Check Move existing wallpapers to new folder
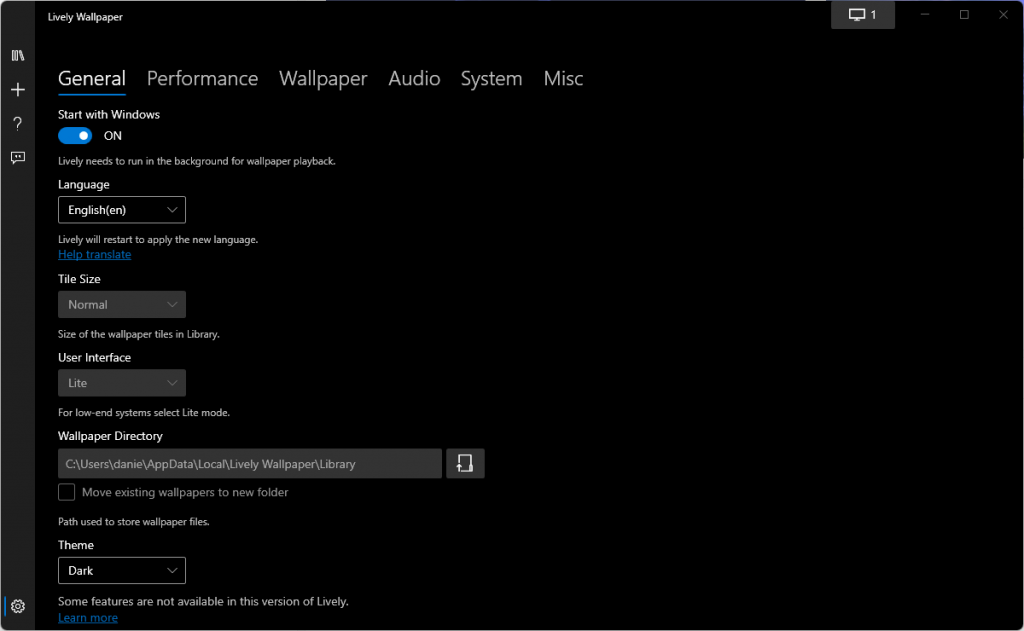The width and height of the screenshot is (1024, 631). (x=67, y=492)
